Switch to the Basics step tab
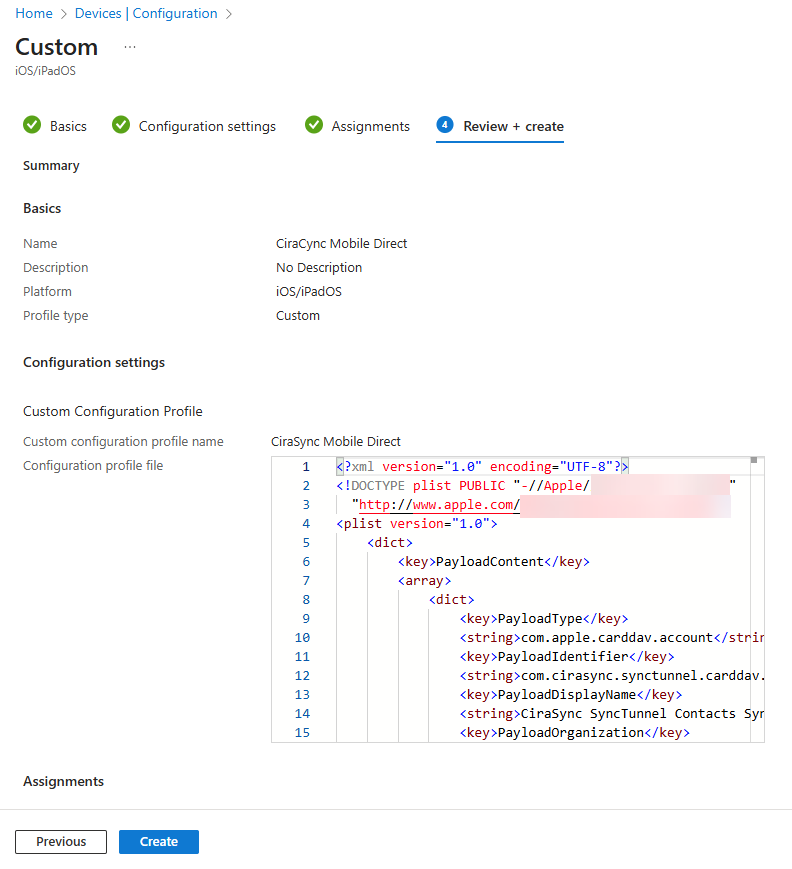Image resolution: width=792 pixels, height=869 pixels. point(68,126)
